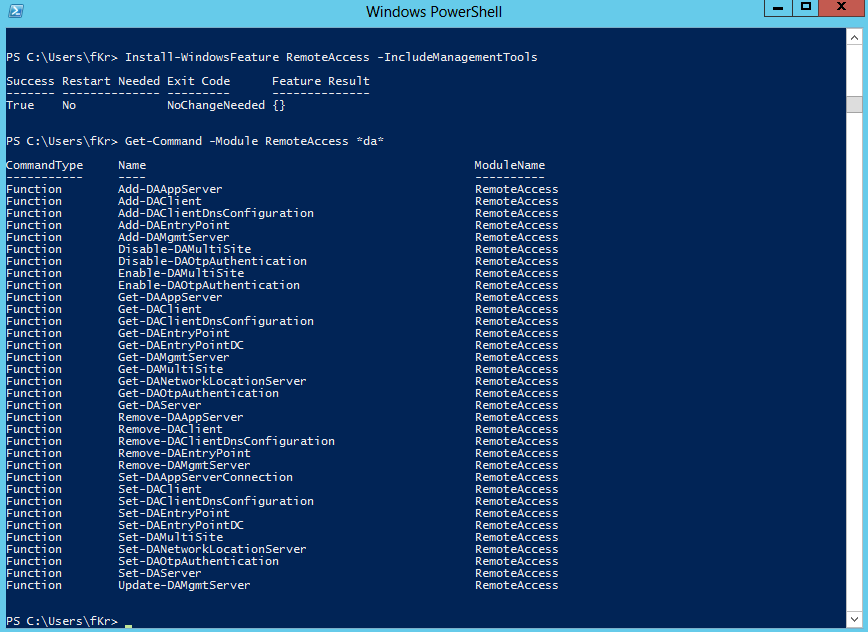Click the Install-WindowsFeature command text
The width and height of the screenshot is (868, 632).
331,57
